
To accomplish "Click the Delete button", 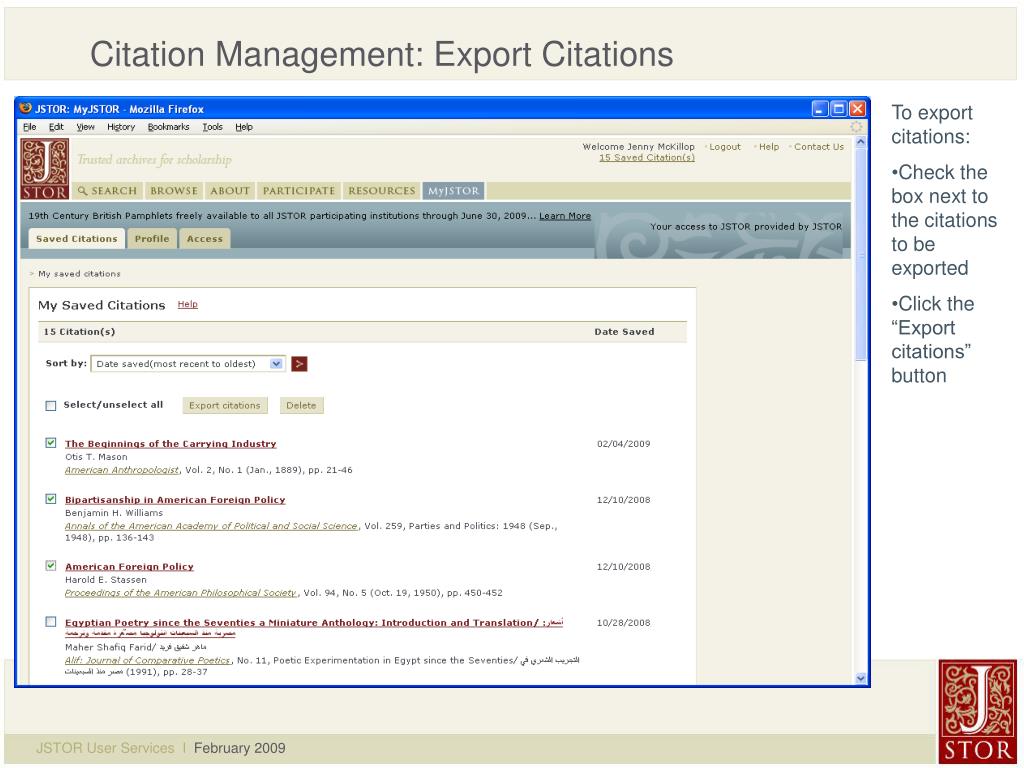I will [301, 406].
